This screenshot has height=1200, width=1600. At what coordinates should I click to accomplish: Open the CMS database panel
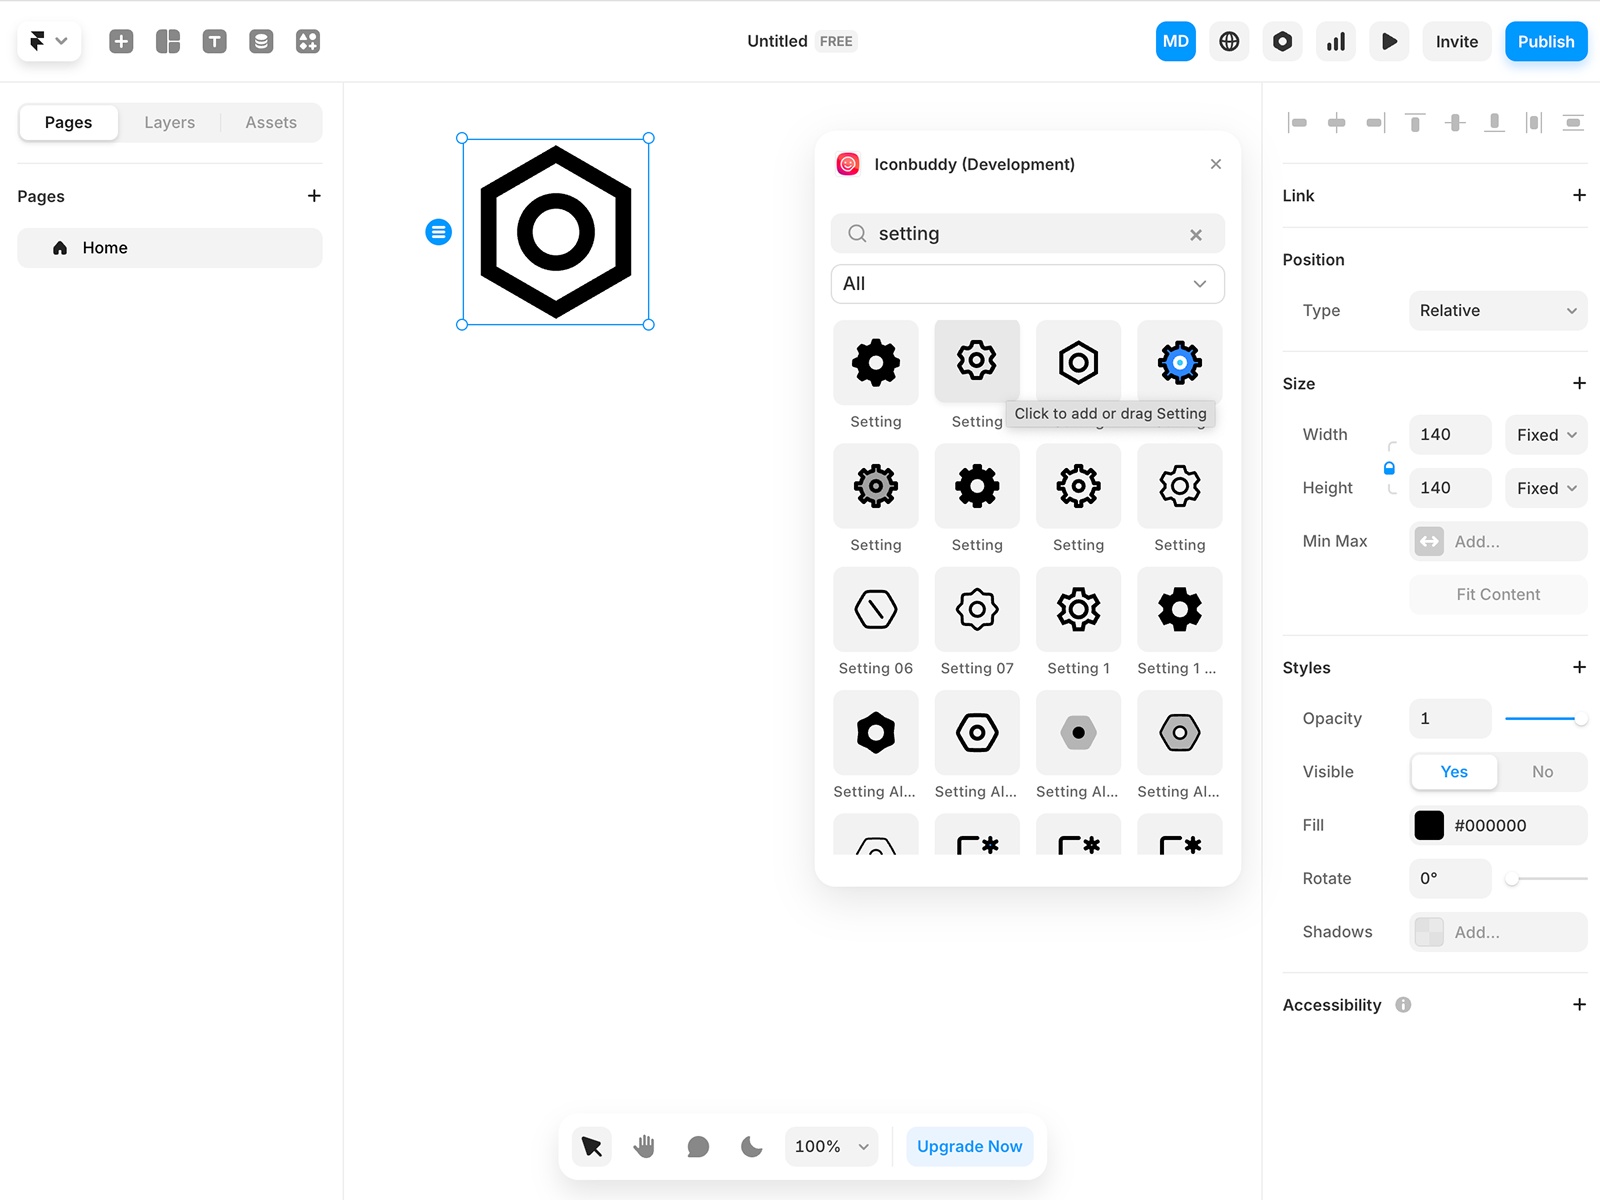click(261, 41)
